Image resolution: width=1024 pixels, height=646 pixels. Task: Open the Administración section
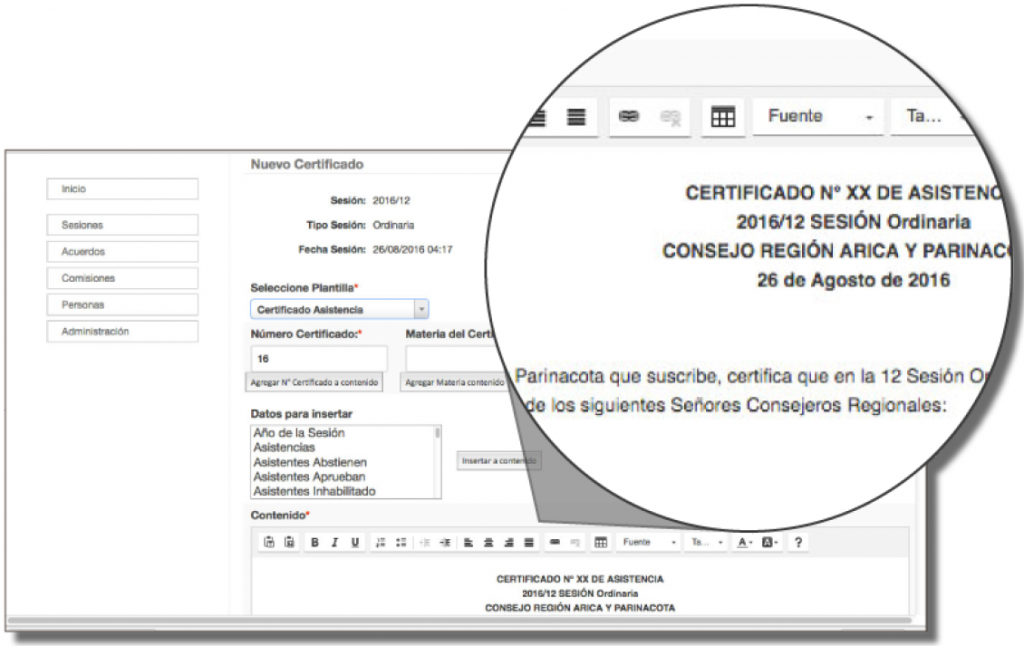pos(122,331)
